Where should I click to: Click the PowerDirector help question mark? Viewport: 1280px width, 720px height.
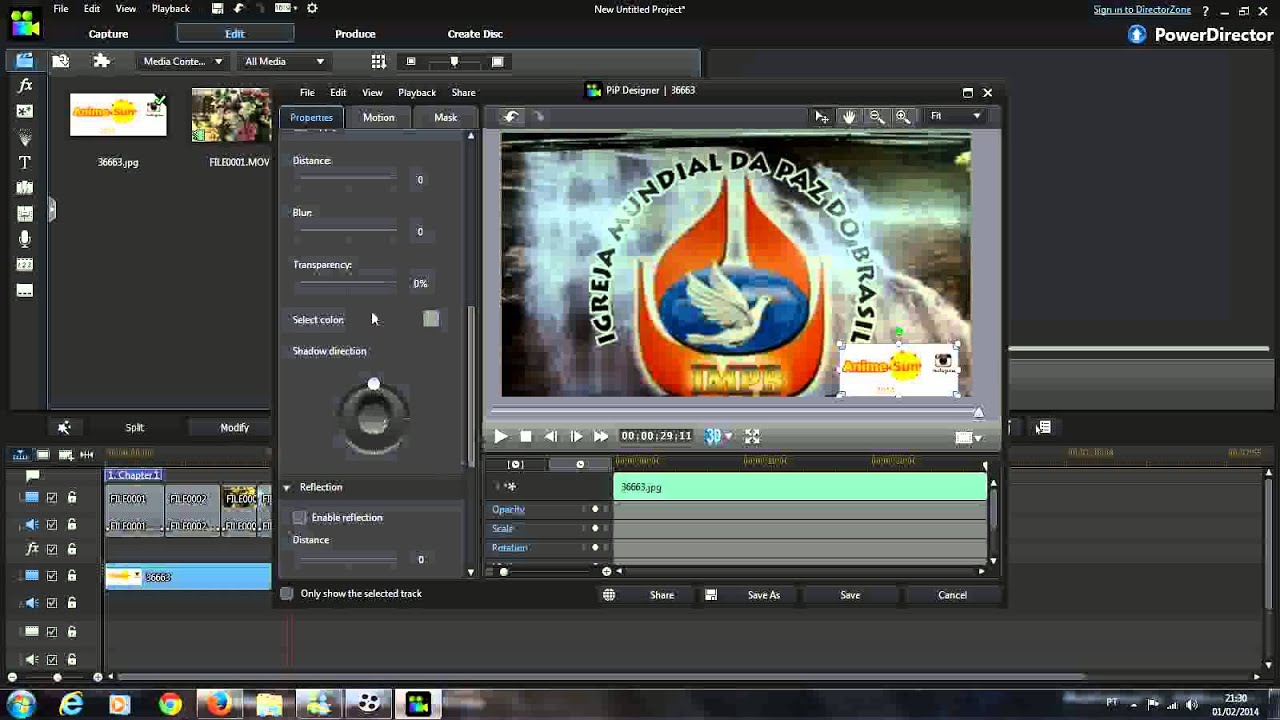pos(1206,10)
